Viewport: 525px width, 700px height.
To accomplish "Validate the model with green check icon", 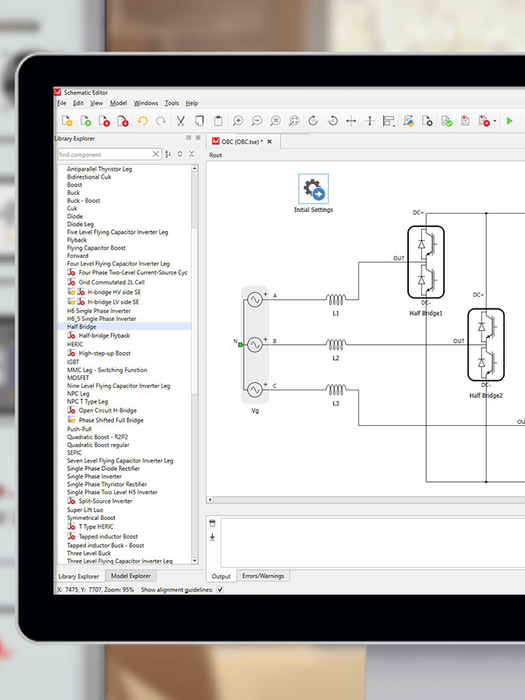I will pos(446,121).
